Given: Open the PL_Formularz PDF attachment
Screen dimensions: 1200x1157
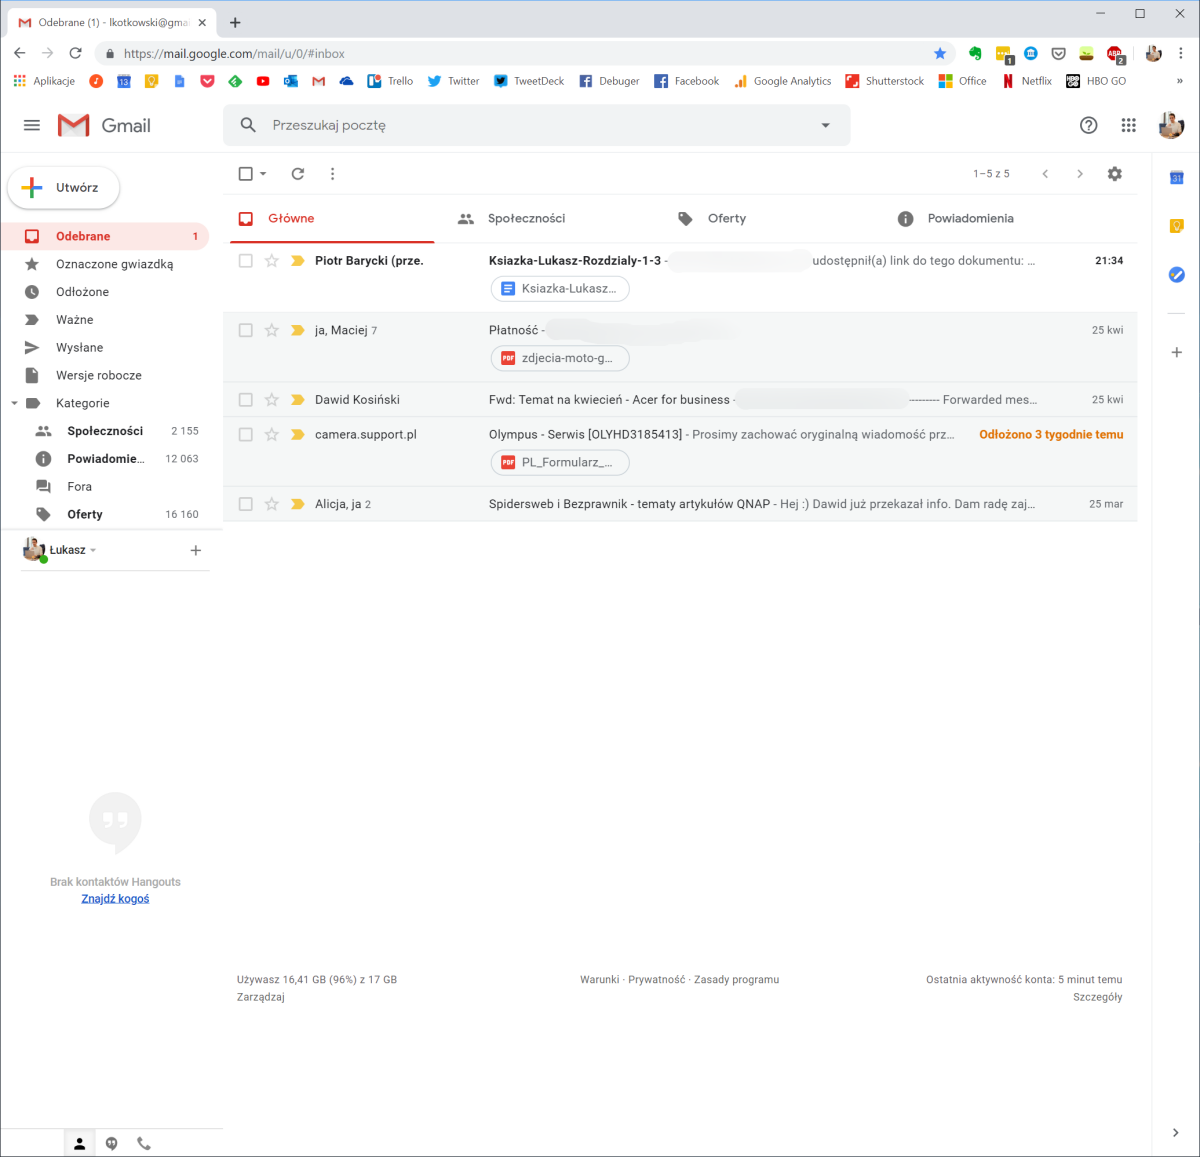Looking at the screenshot, I should (560, 462).
